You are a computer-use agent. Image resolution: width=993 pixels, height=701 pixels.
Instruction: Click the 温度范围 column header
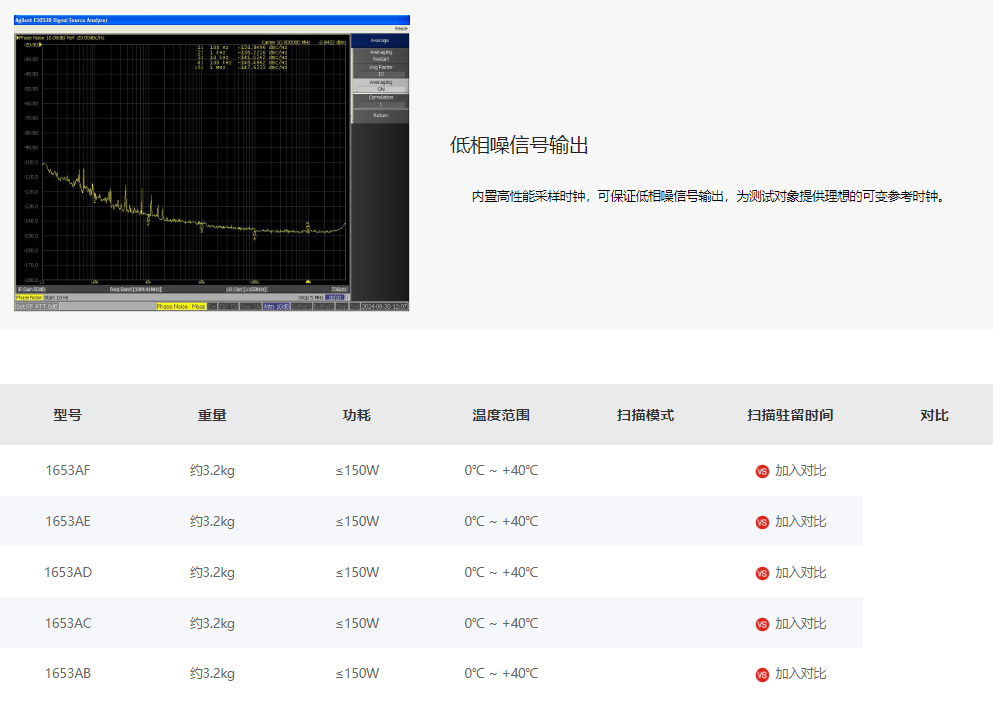[x=501, y=415]
